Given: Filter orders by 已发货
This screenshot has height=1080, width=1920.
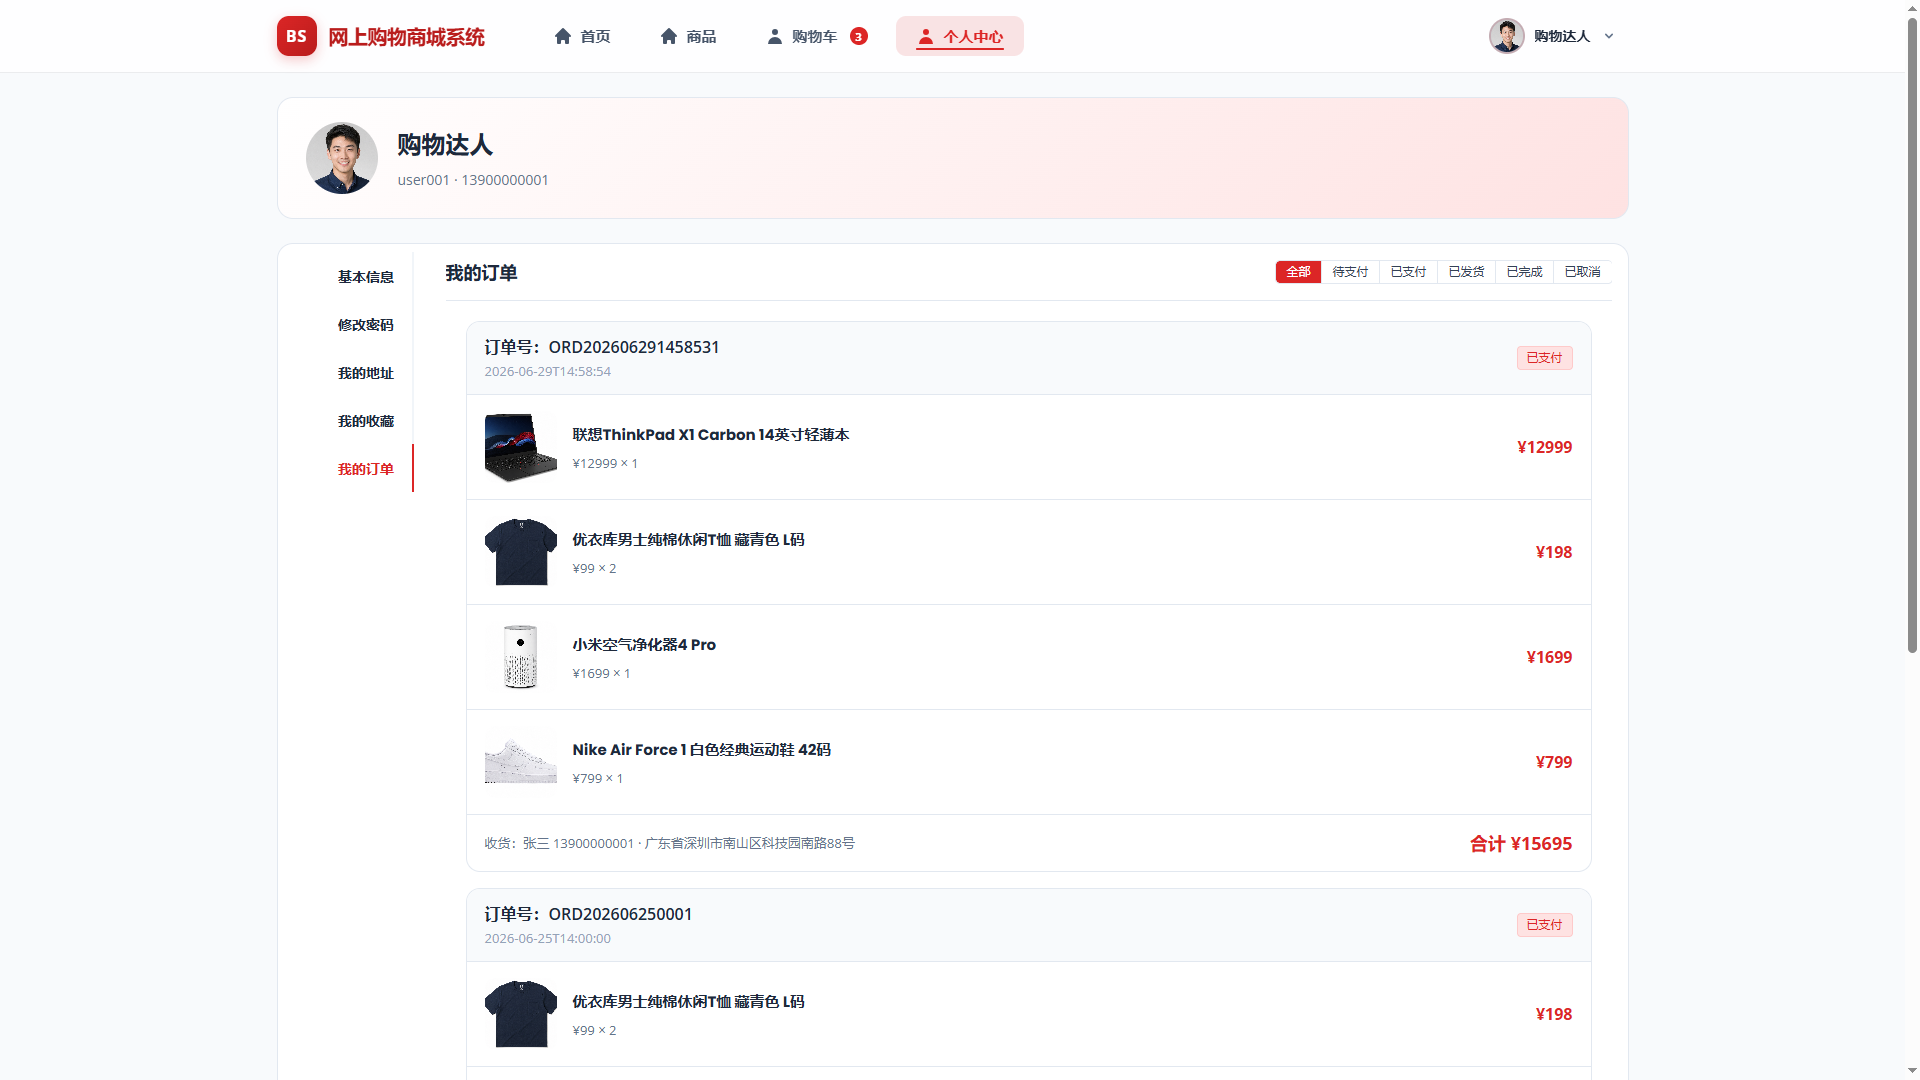Looking at the screenshot, I should (1466, 272).
